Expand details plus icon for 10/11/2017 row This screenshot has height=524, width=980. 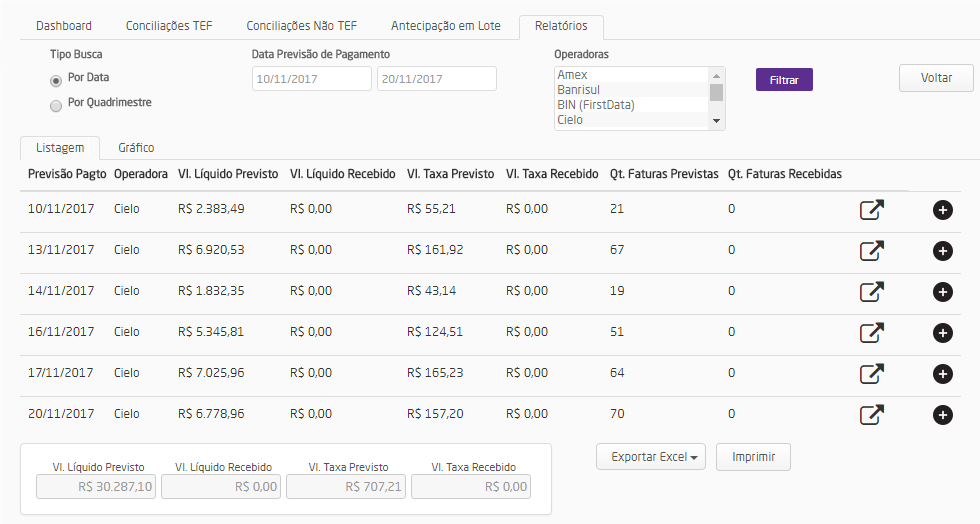[x=942, y=210]
